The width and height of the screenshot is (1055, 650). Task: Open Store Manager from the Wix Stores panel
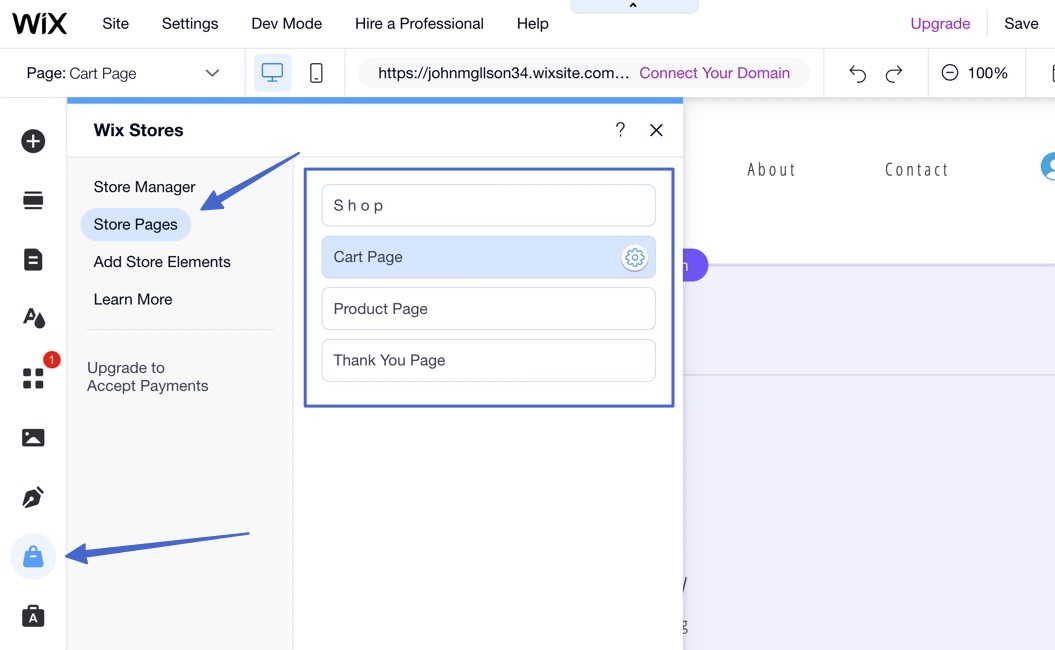coord(144,187)
